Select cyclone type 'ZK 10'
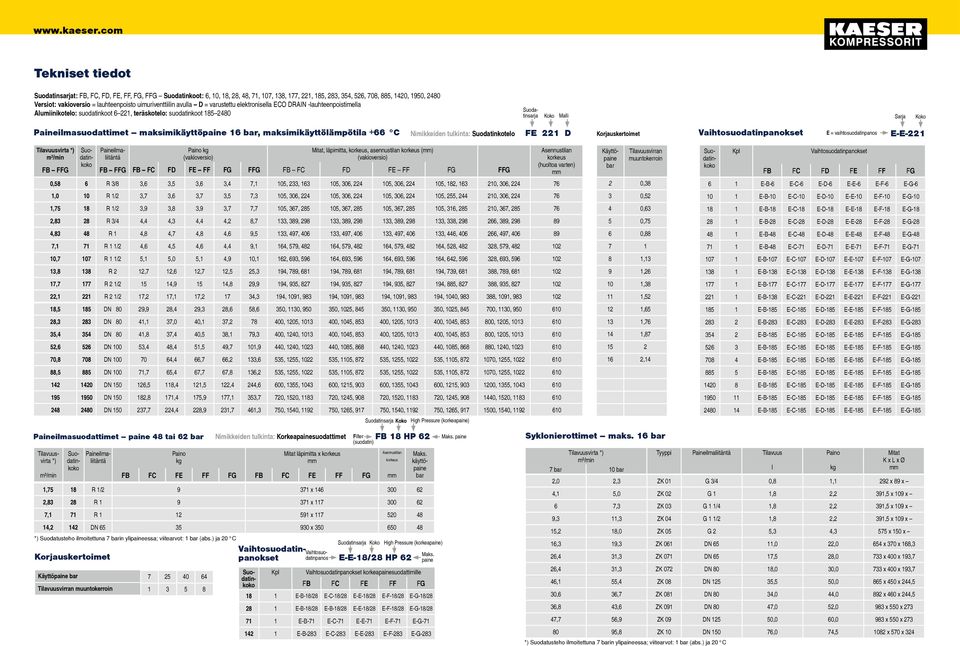The width and height of the screenshot is (960, 646). pos(664,632)
